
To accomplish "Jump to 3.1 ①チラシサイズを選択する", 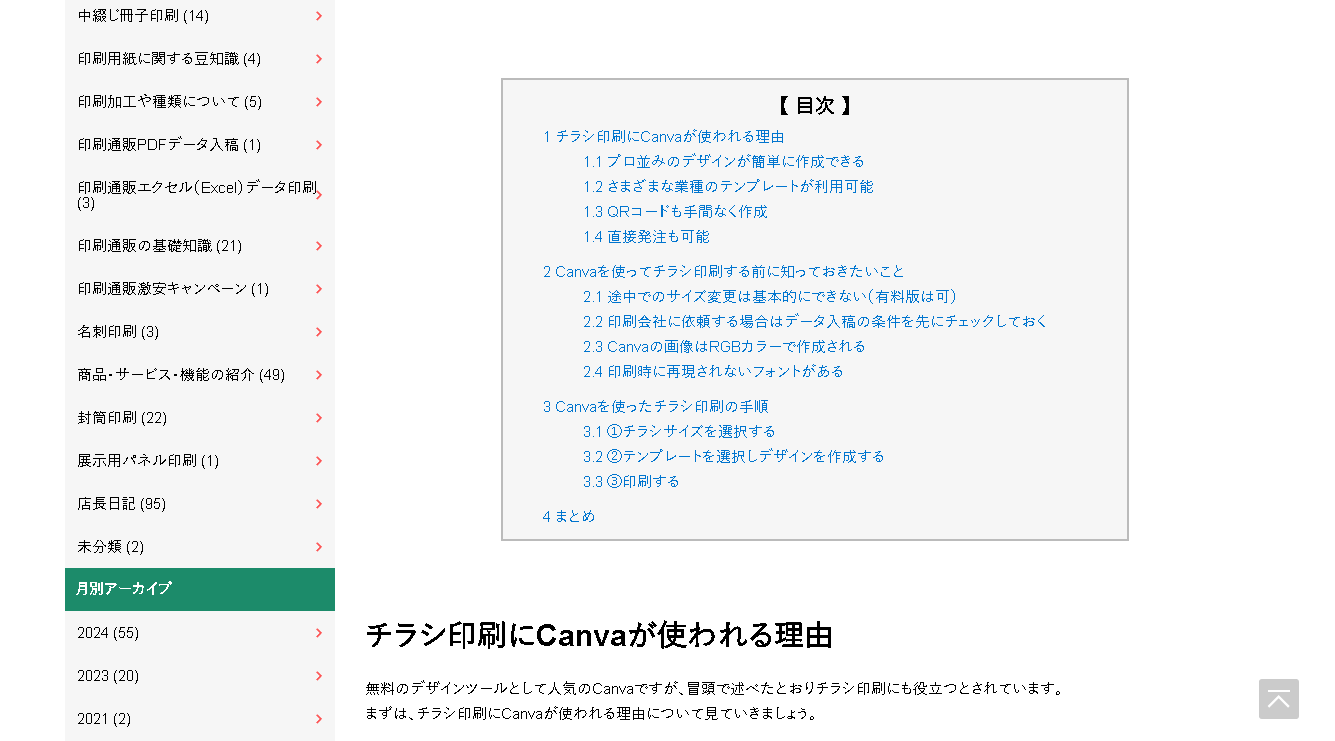I will [x=679, y=432].
